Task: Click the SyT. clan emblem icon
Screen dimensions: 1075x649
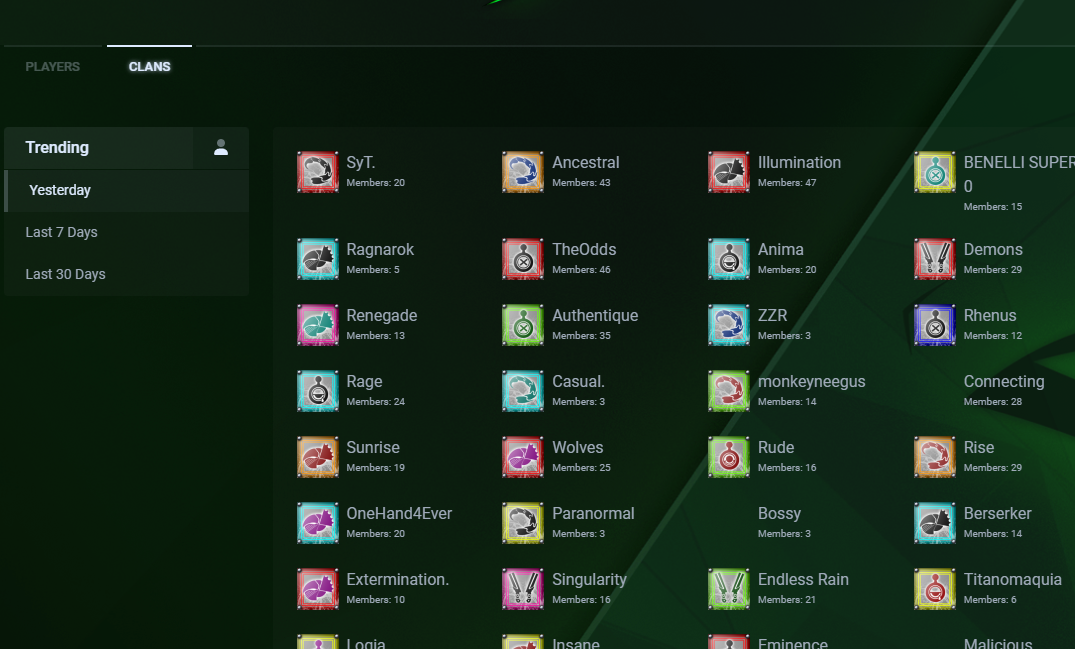Action: pyautogui.click(x=318, y=172)
